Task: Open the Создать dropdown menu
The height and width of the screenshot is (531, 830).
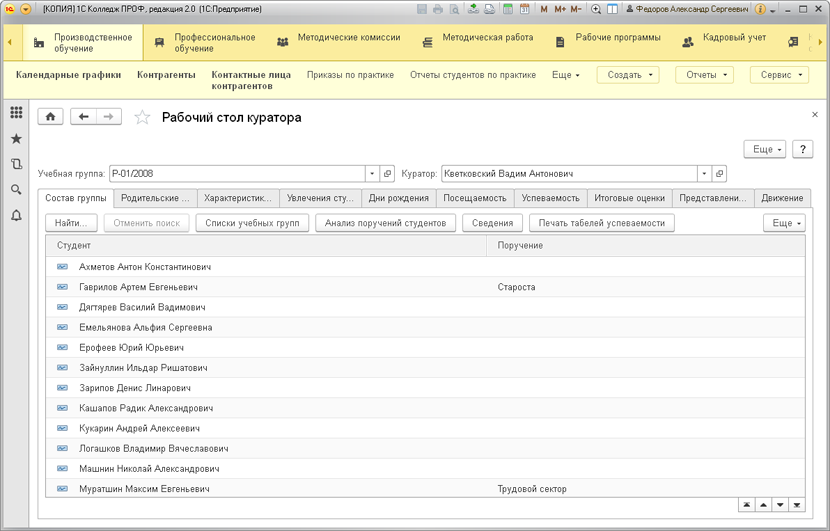Action: pyautogui.click(x=628, y=75)
